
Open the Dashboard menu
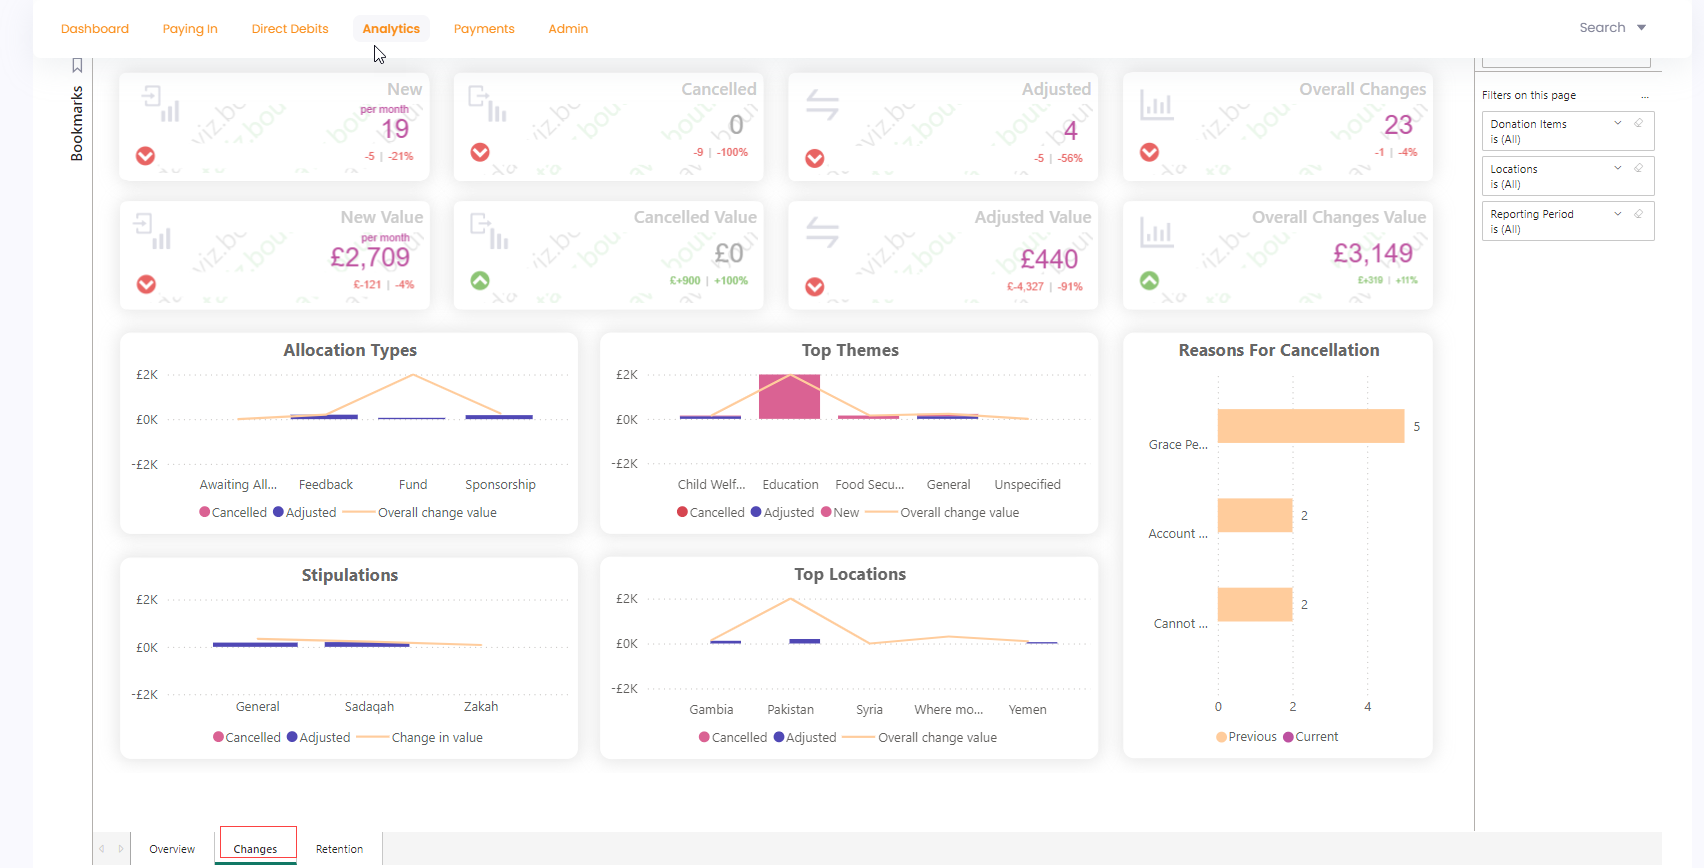(95, 29)
